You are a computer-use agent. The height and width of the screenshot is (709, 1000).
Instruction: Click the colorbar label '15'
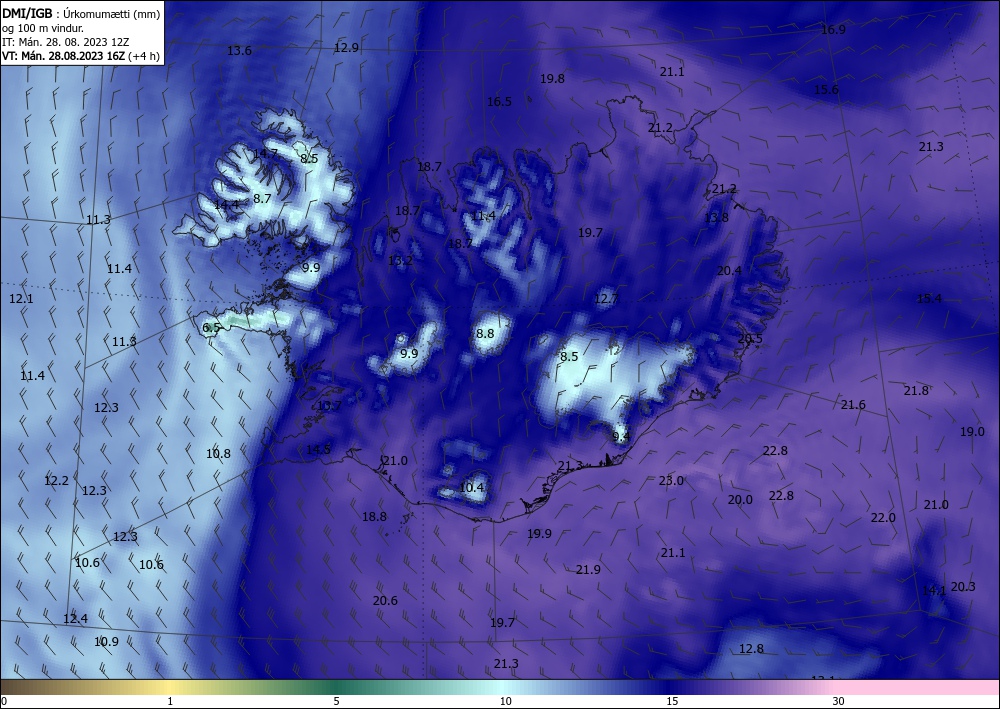pyautogui.click(x=672, y=701)
